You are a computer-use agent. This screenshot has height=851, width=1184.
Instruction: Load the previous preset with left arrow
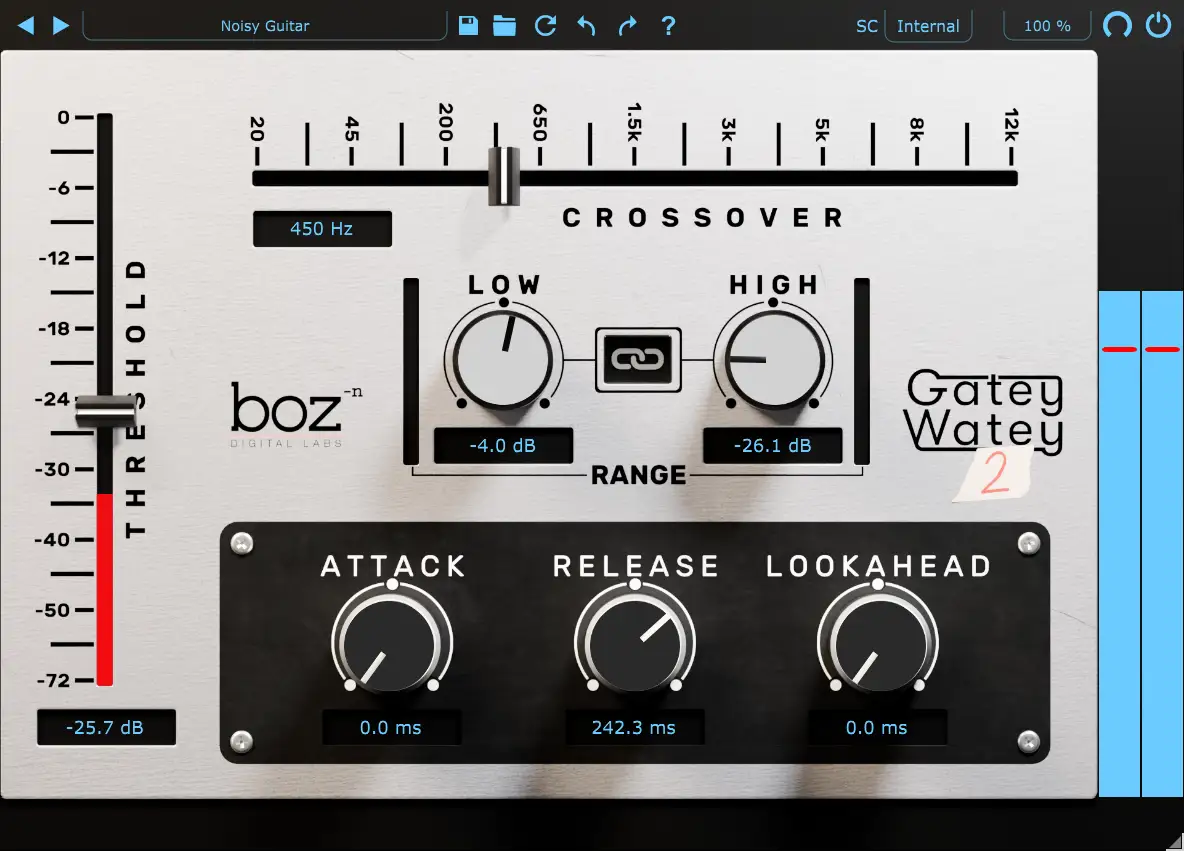point(26,26)
